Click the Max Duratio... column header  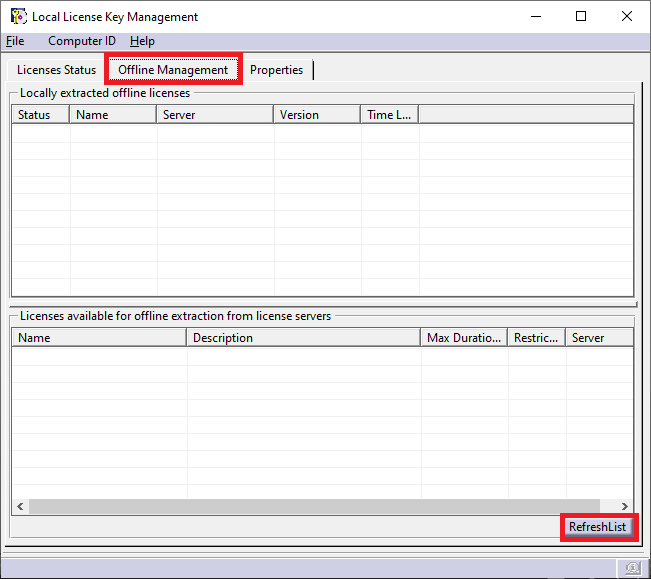(464, 338)
